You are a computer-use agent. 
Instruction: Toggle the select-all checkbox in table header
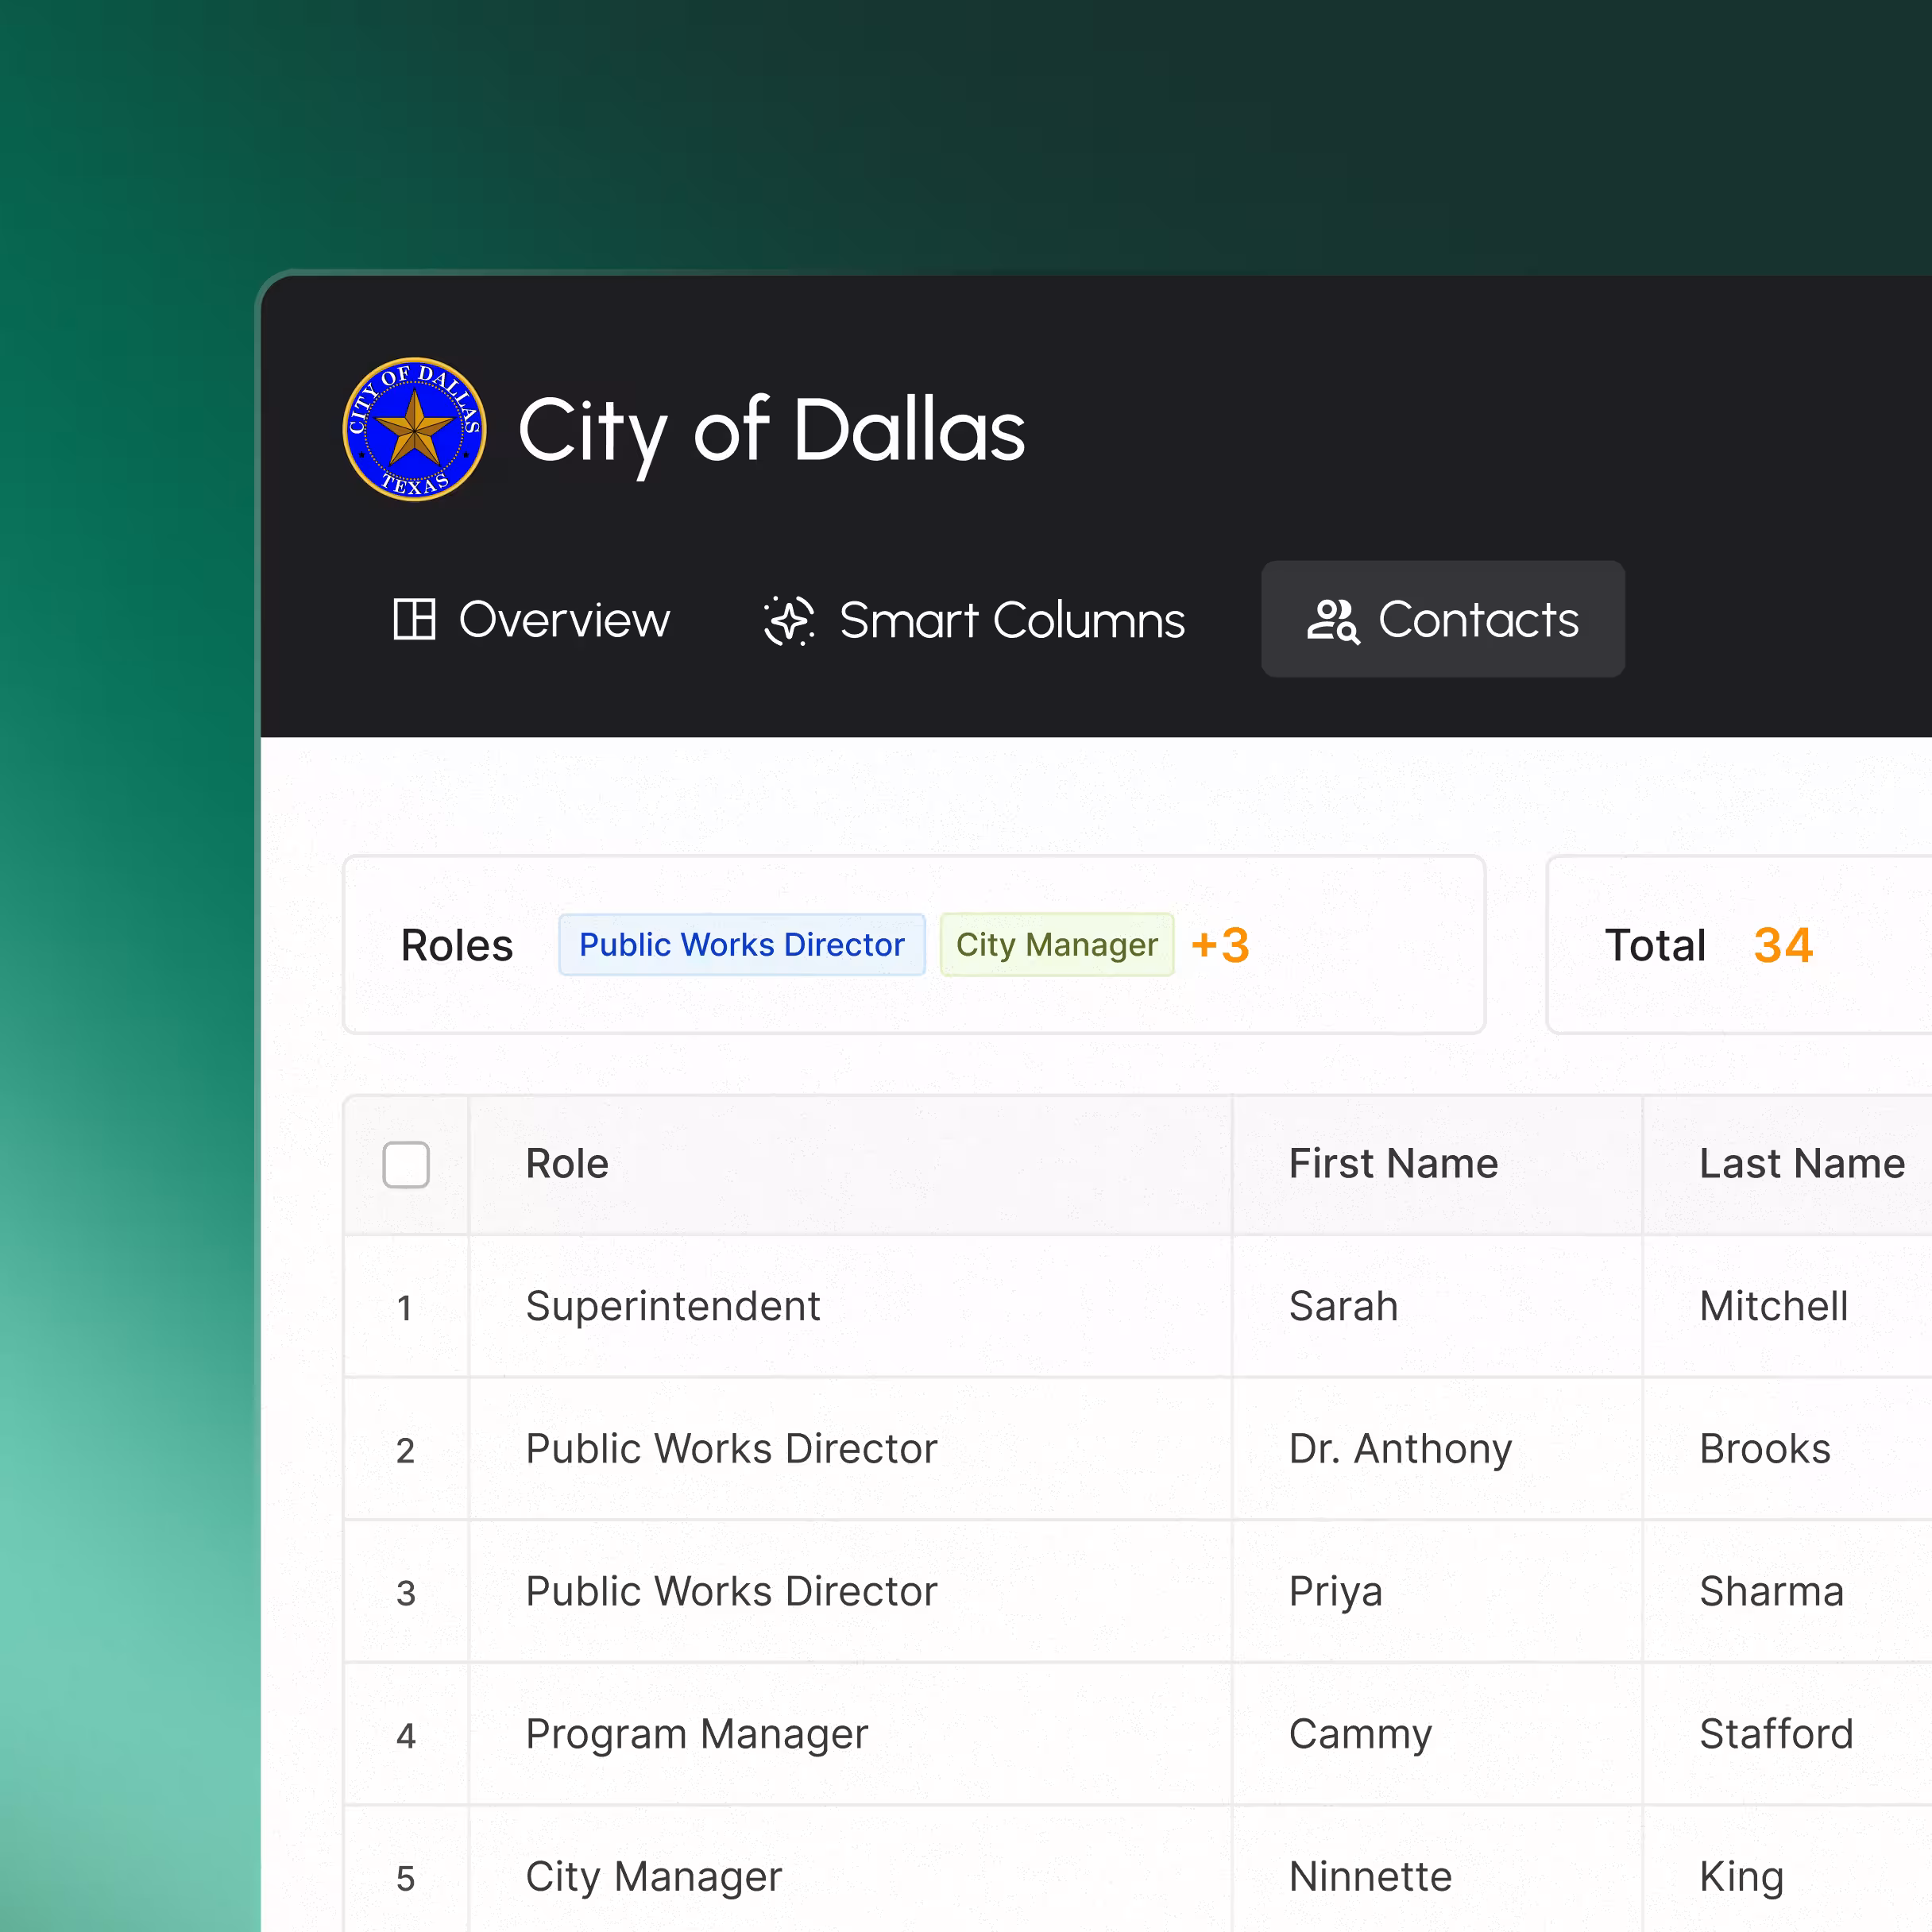[x=406, y=1164]
